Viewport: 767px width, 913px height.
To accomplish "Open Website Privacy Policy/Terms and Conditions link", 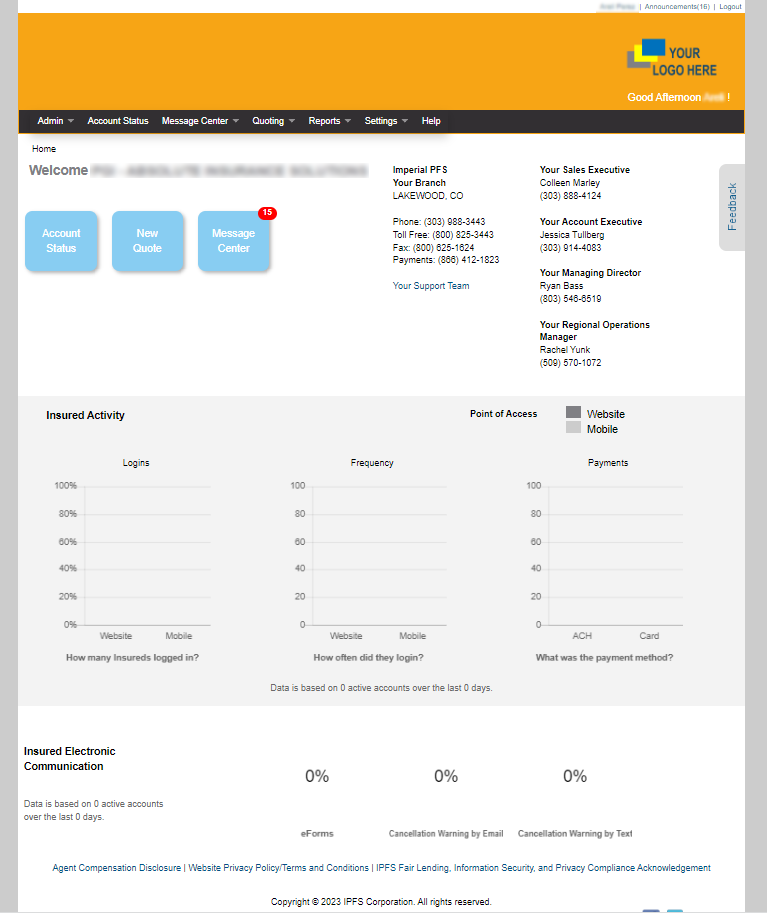I will (x=278, y=868).
